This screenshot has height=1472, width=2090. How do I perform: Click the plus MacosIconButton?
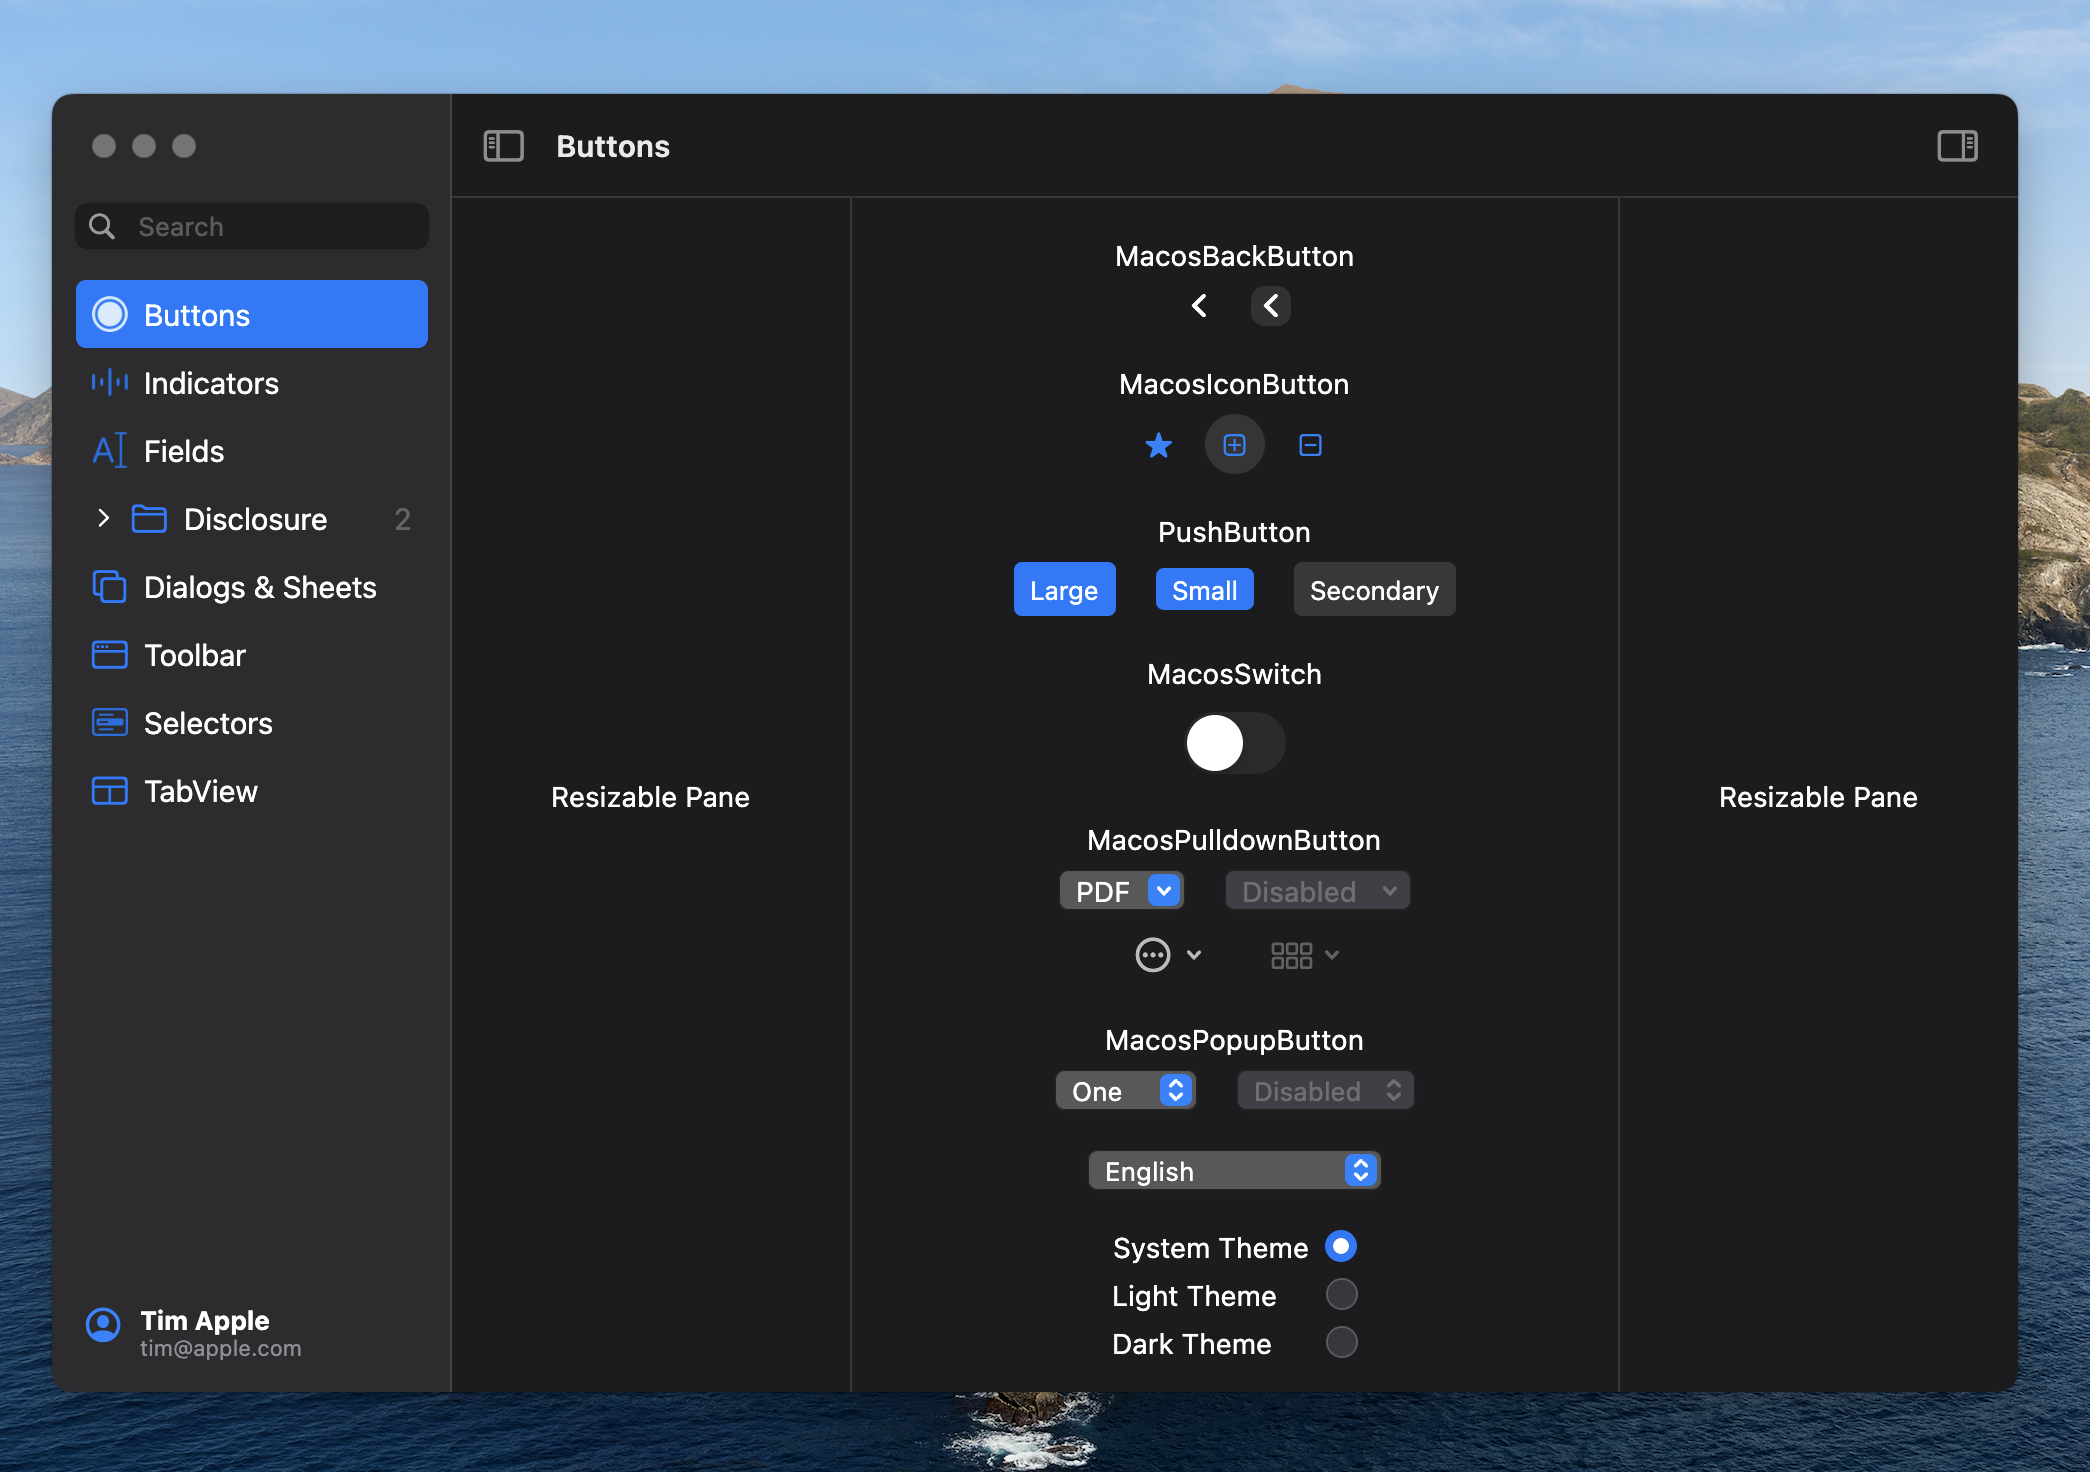1234,445
